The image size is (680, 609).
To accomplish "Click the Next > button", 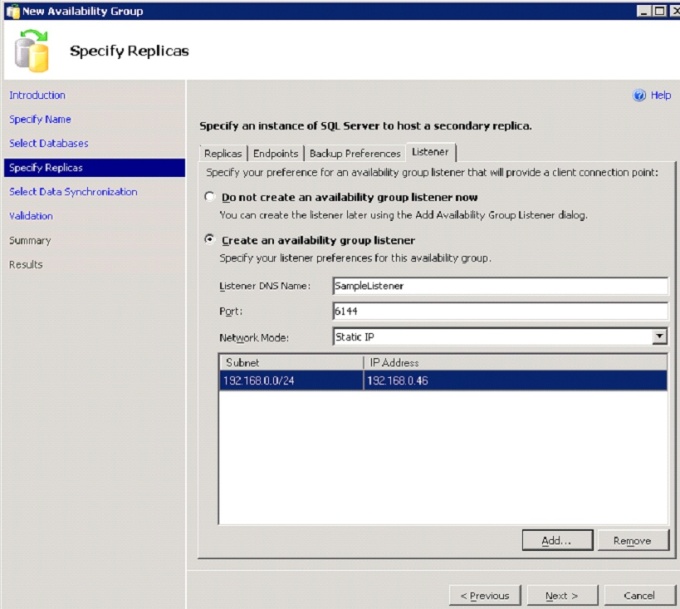I will click(x=562, y=596).
